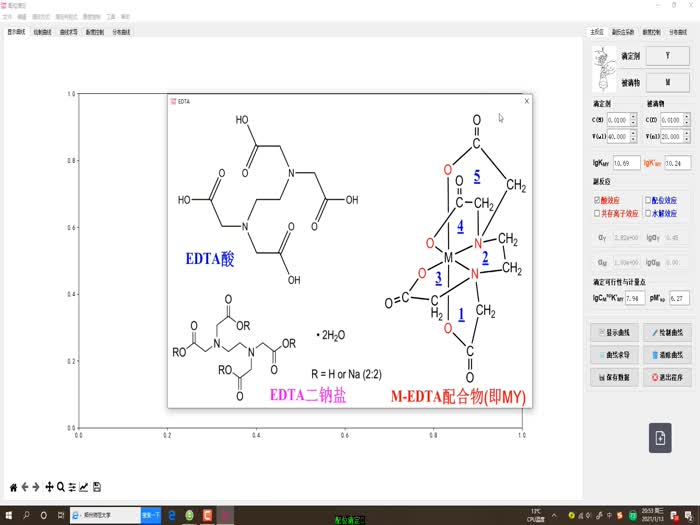Click the back arrow in plot toolbar
Viewport: 700px width, 525px height.
[25, 487]
